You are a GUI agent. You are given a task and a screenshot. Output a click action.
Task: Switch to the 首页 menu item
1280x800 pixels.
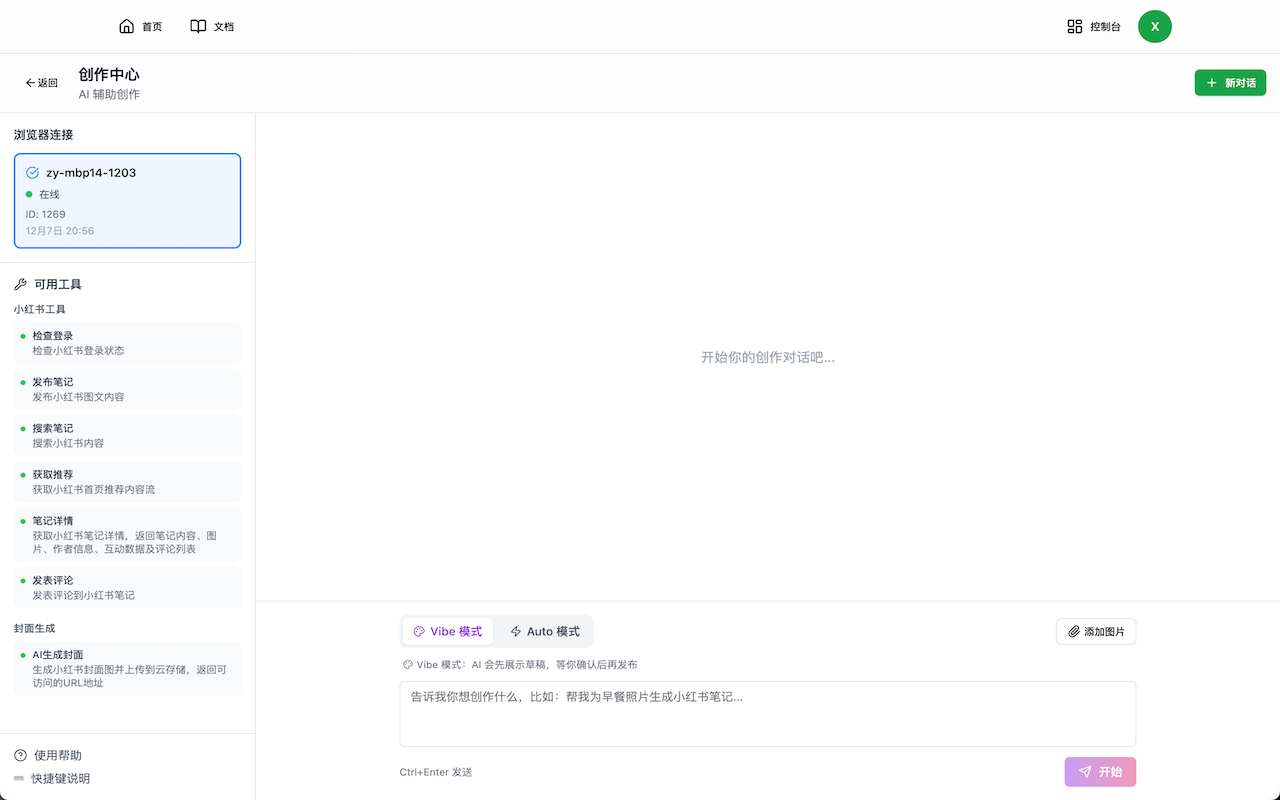click(x=140, y=25)
